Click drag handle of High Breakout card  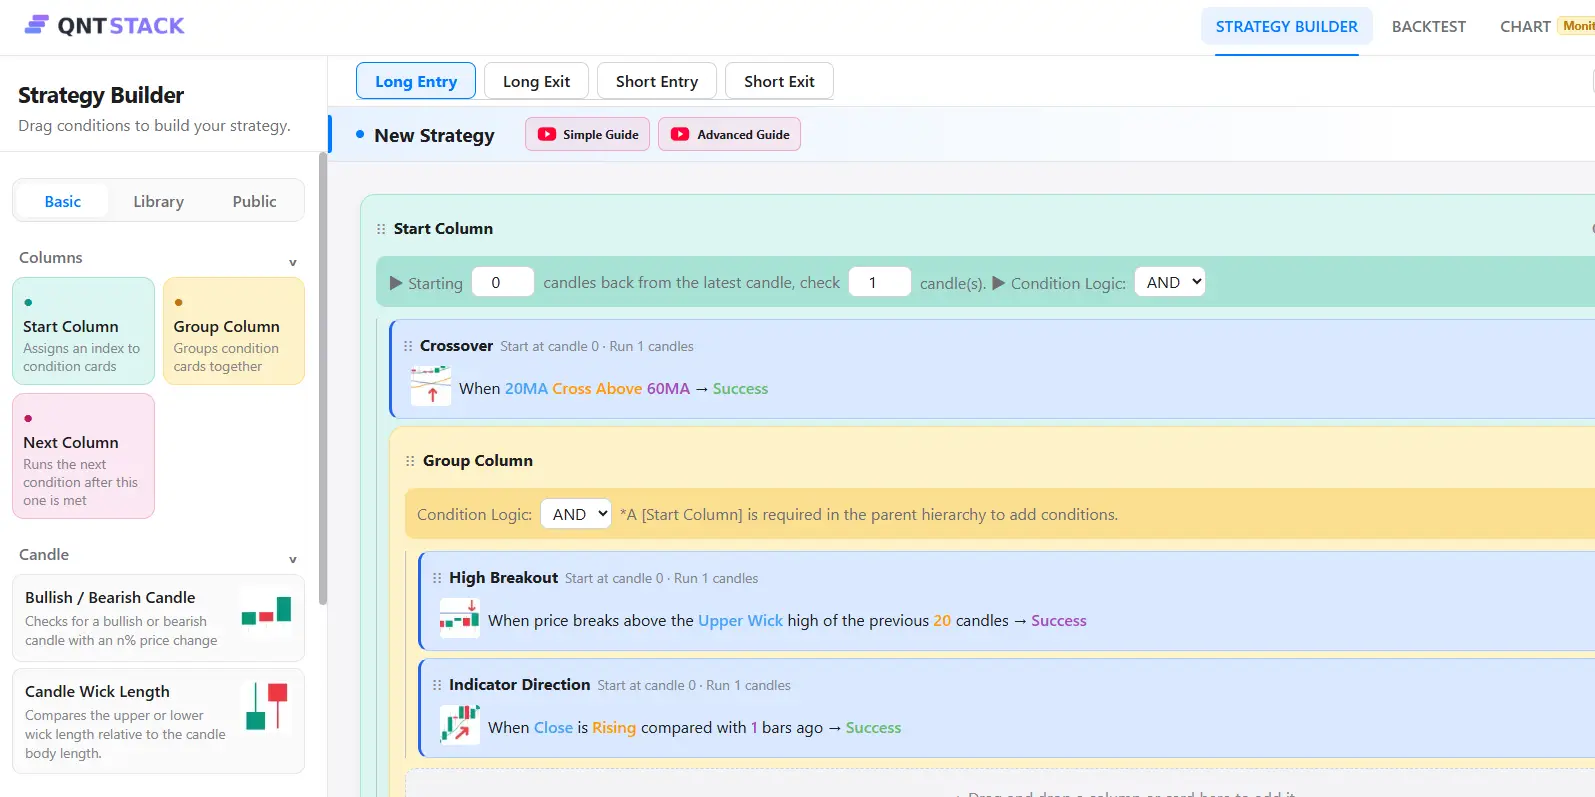(x=437, y=578)
